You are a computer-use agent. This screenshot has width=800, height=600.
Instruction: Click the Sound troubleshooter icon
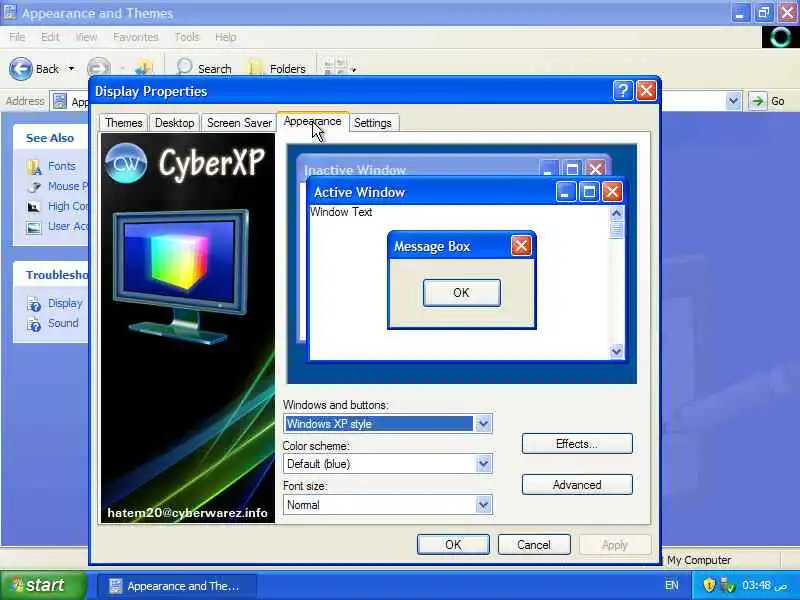click(x=34, y=324)
